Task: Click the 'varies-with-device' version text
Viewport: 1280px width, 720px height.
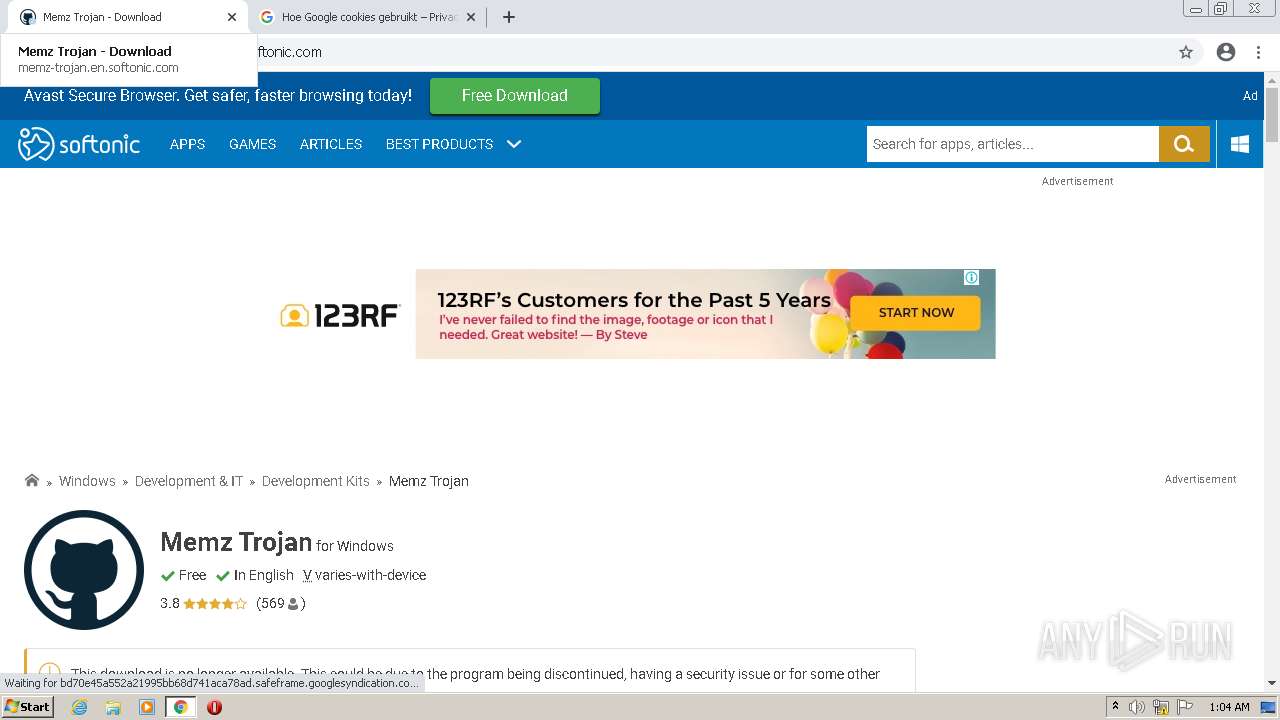Action: click(370, 575)
